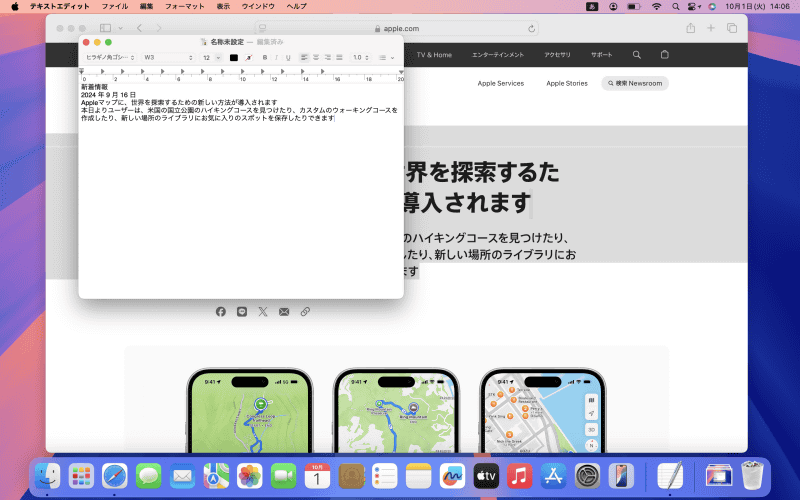Viewport: 800px width, 500px height.
Task: Open the list bullets and numbering dropdown
Action: click(387, 58)
